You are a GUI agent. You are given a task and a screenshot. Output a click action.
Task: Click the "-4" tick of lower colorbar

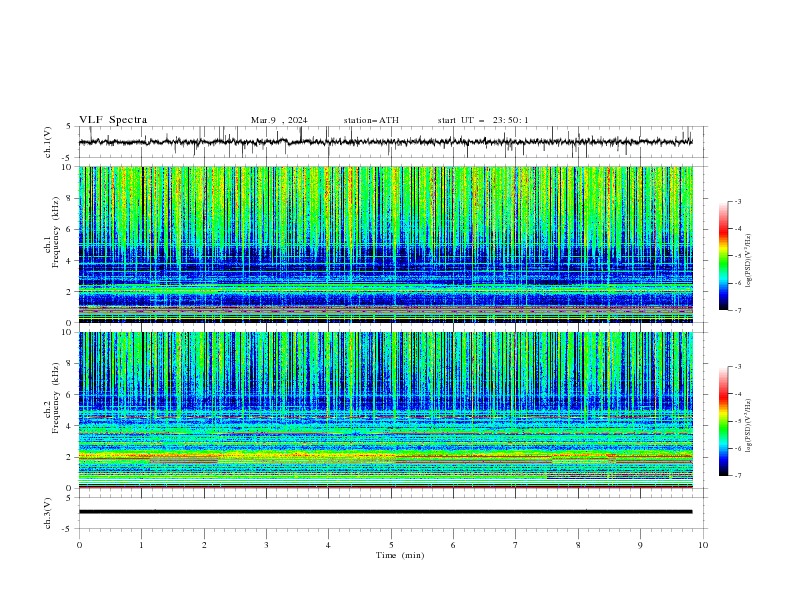(x=738, y=394)
